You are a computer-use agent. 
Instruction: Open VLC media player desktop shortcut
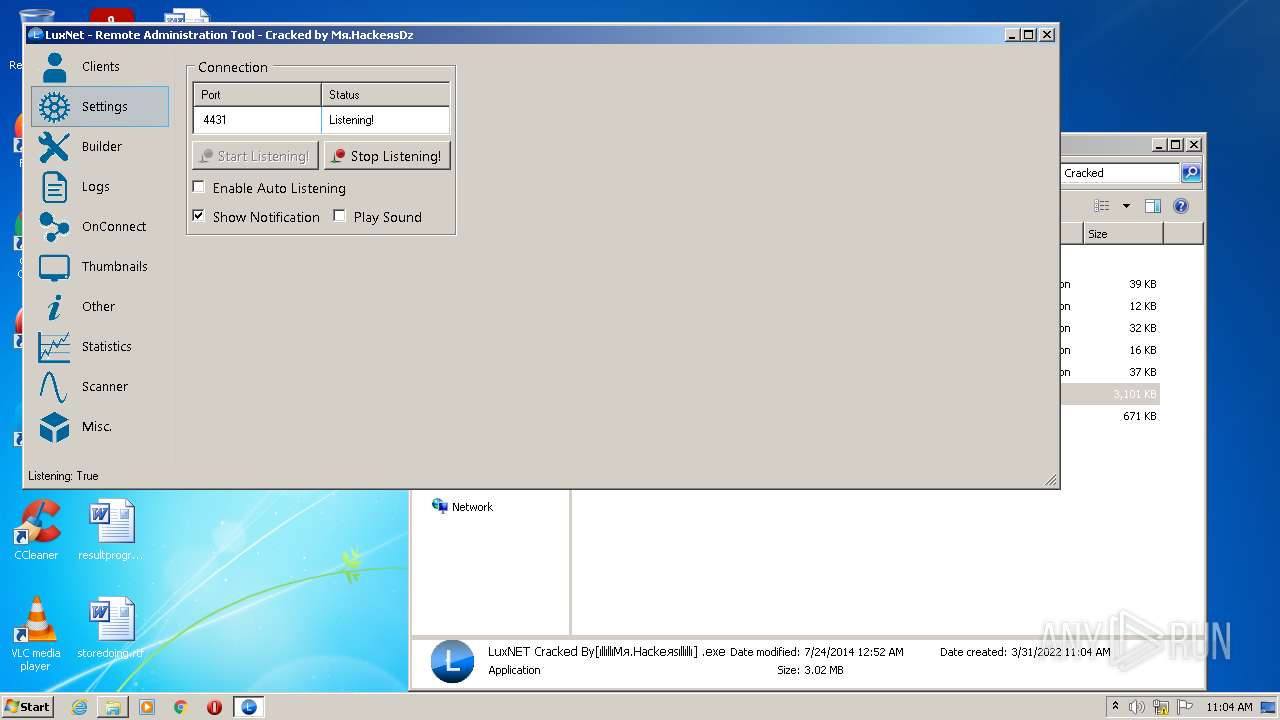pyautogui.click(x=36, y=635)
